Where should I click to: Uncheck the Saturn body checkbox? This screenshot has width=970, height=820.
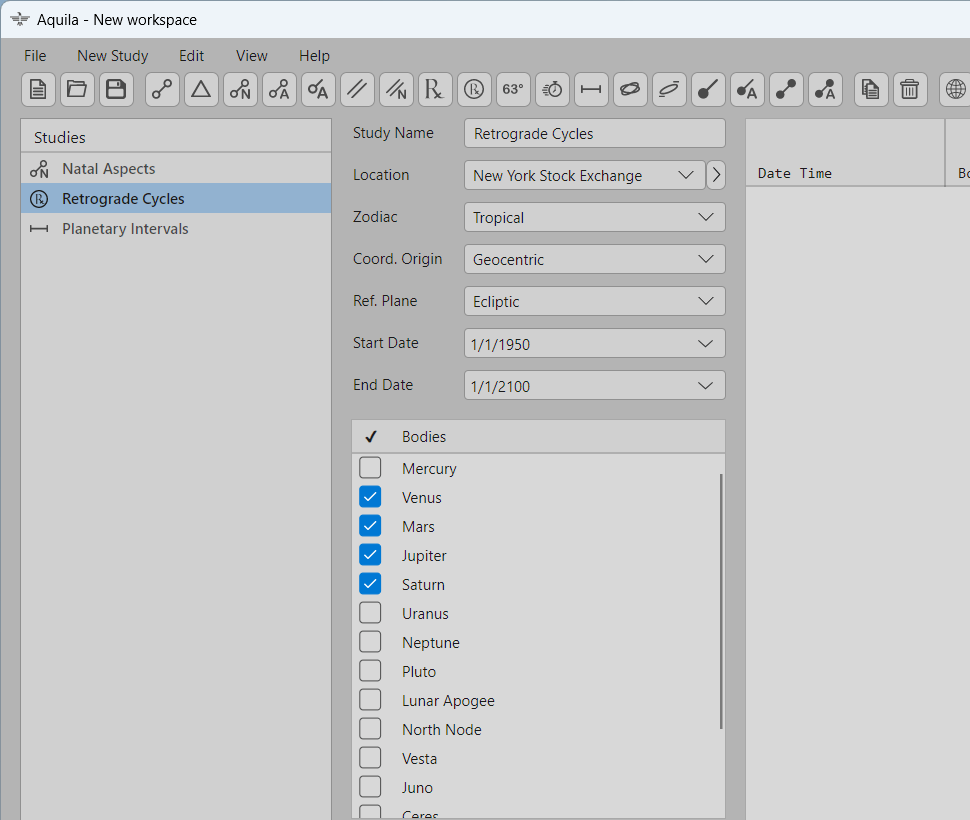(x=370, y=584)
